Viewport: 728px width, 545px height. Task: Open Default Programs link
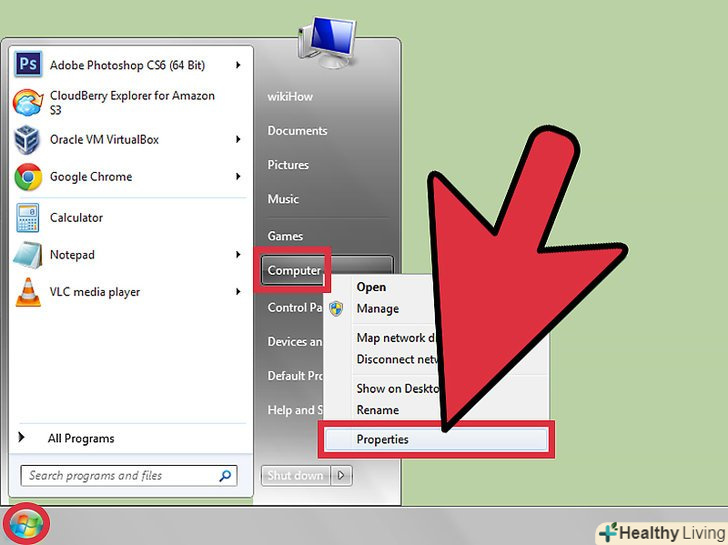pyautogui.click(x=295, y=376)
